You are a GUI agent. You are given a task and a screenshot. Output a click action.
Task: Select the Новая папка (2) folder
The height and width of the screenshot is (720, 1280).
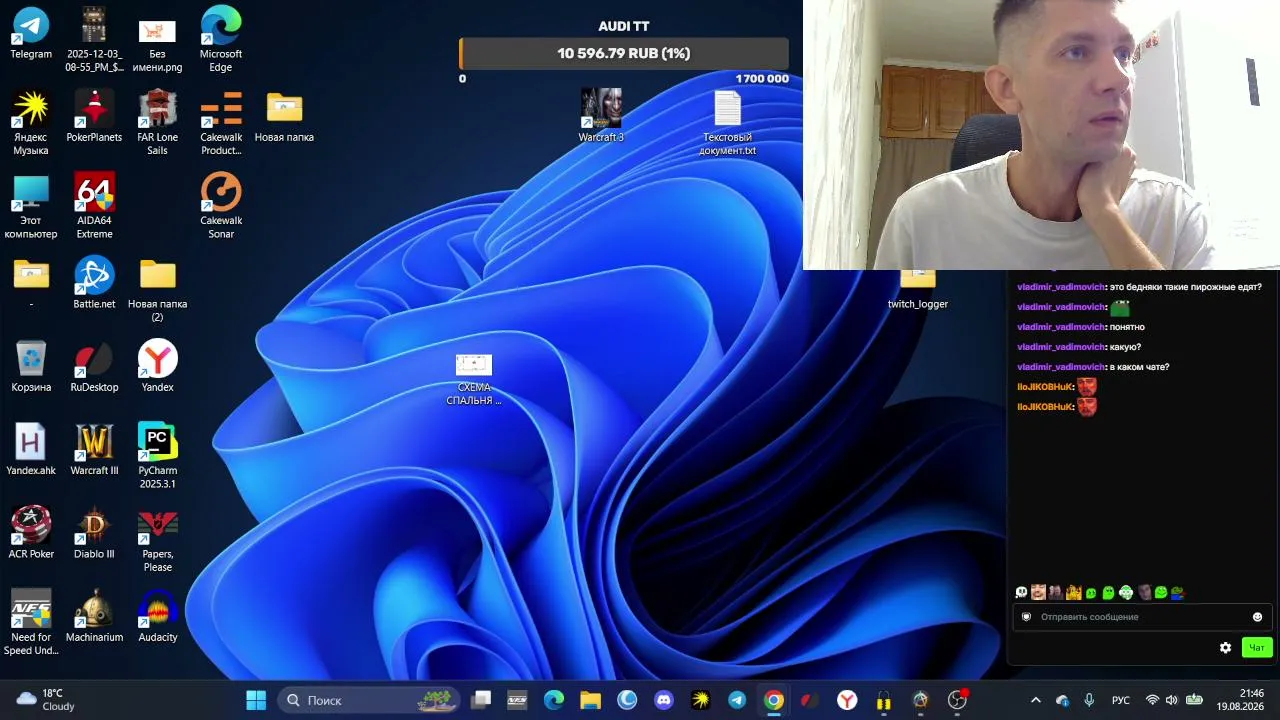point(158,289)
